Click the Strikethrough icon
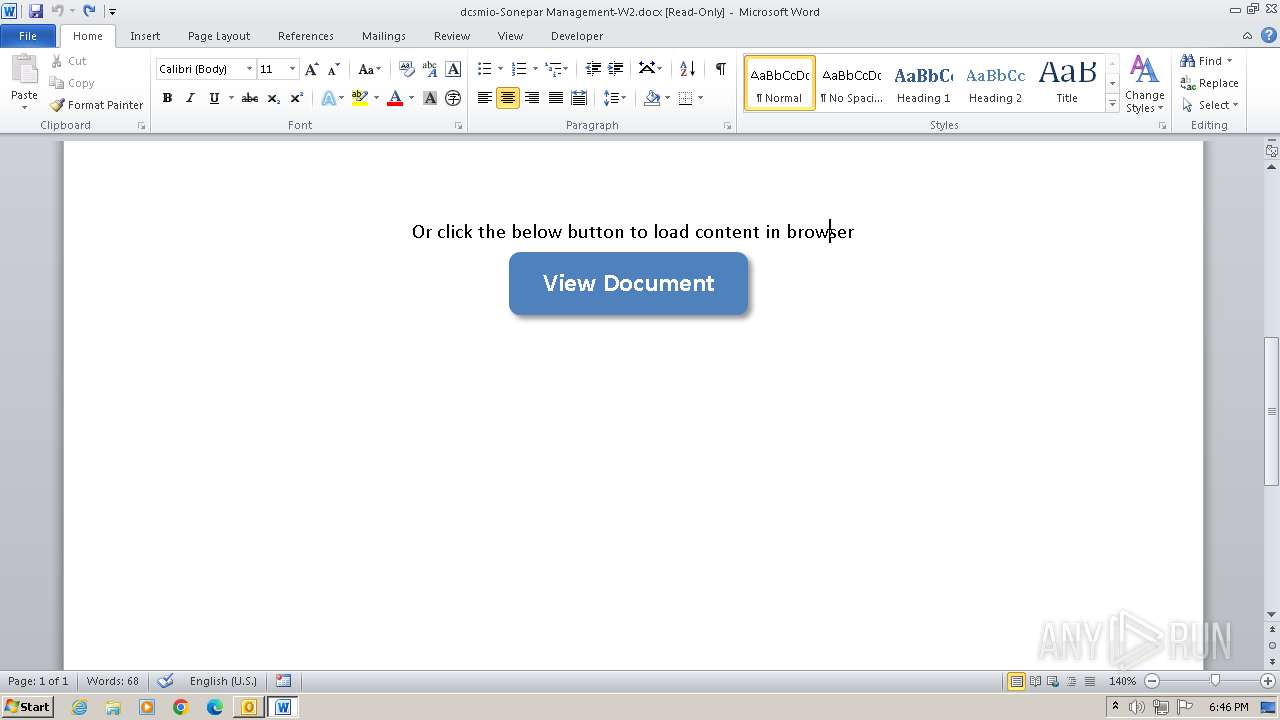 pos(250,98)
